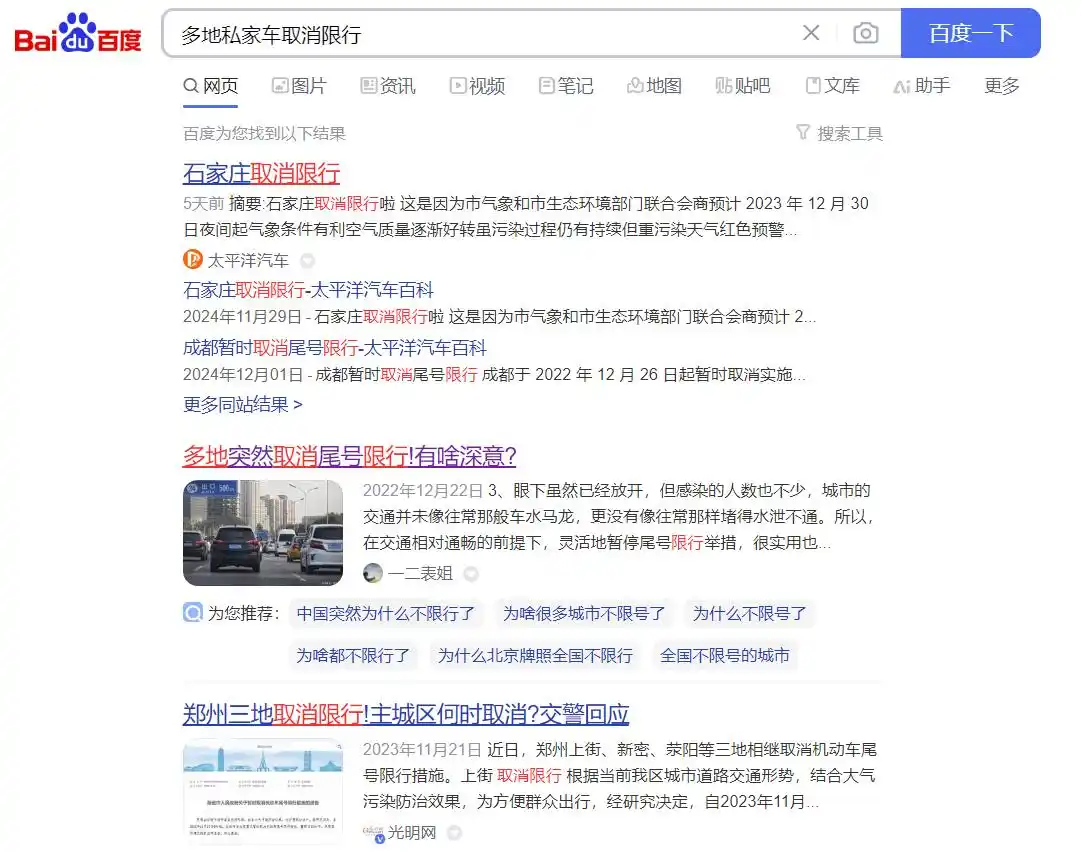Click the traffic photo thumbnail
The height and width of the screenshot is (852, 1081).
(262, 531)
